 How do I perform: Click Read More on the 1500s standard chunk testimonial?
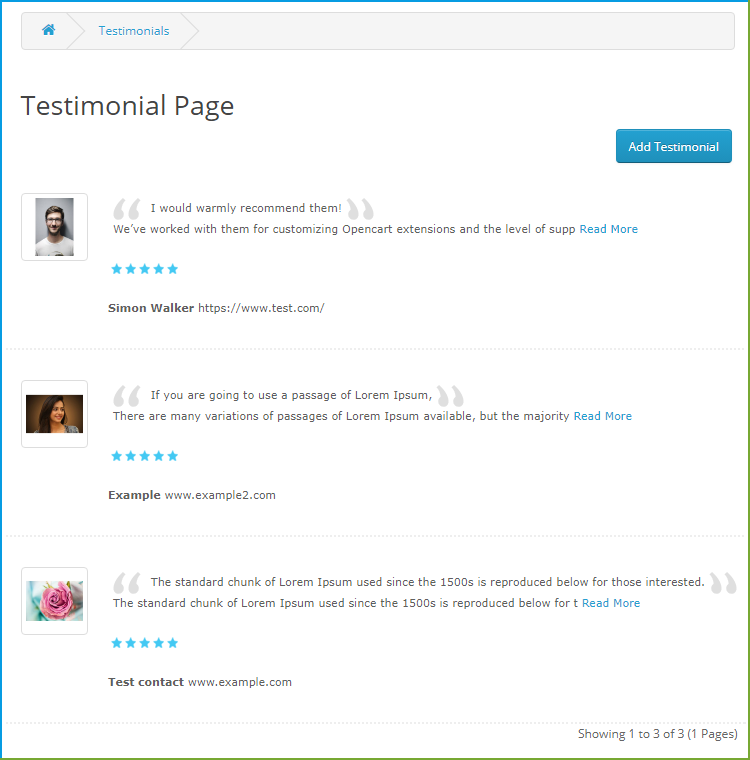pyautogui.click(x=611, y=603)
